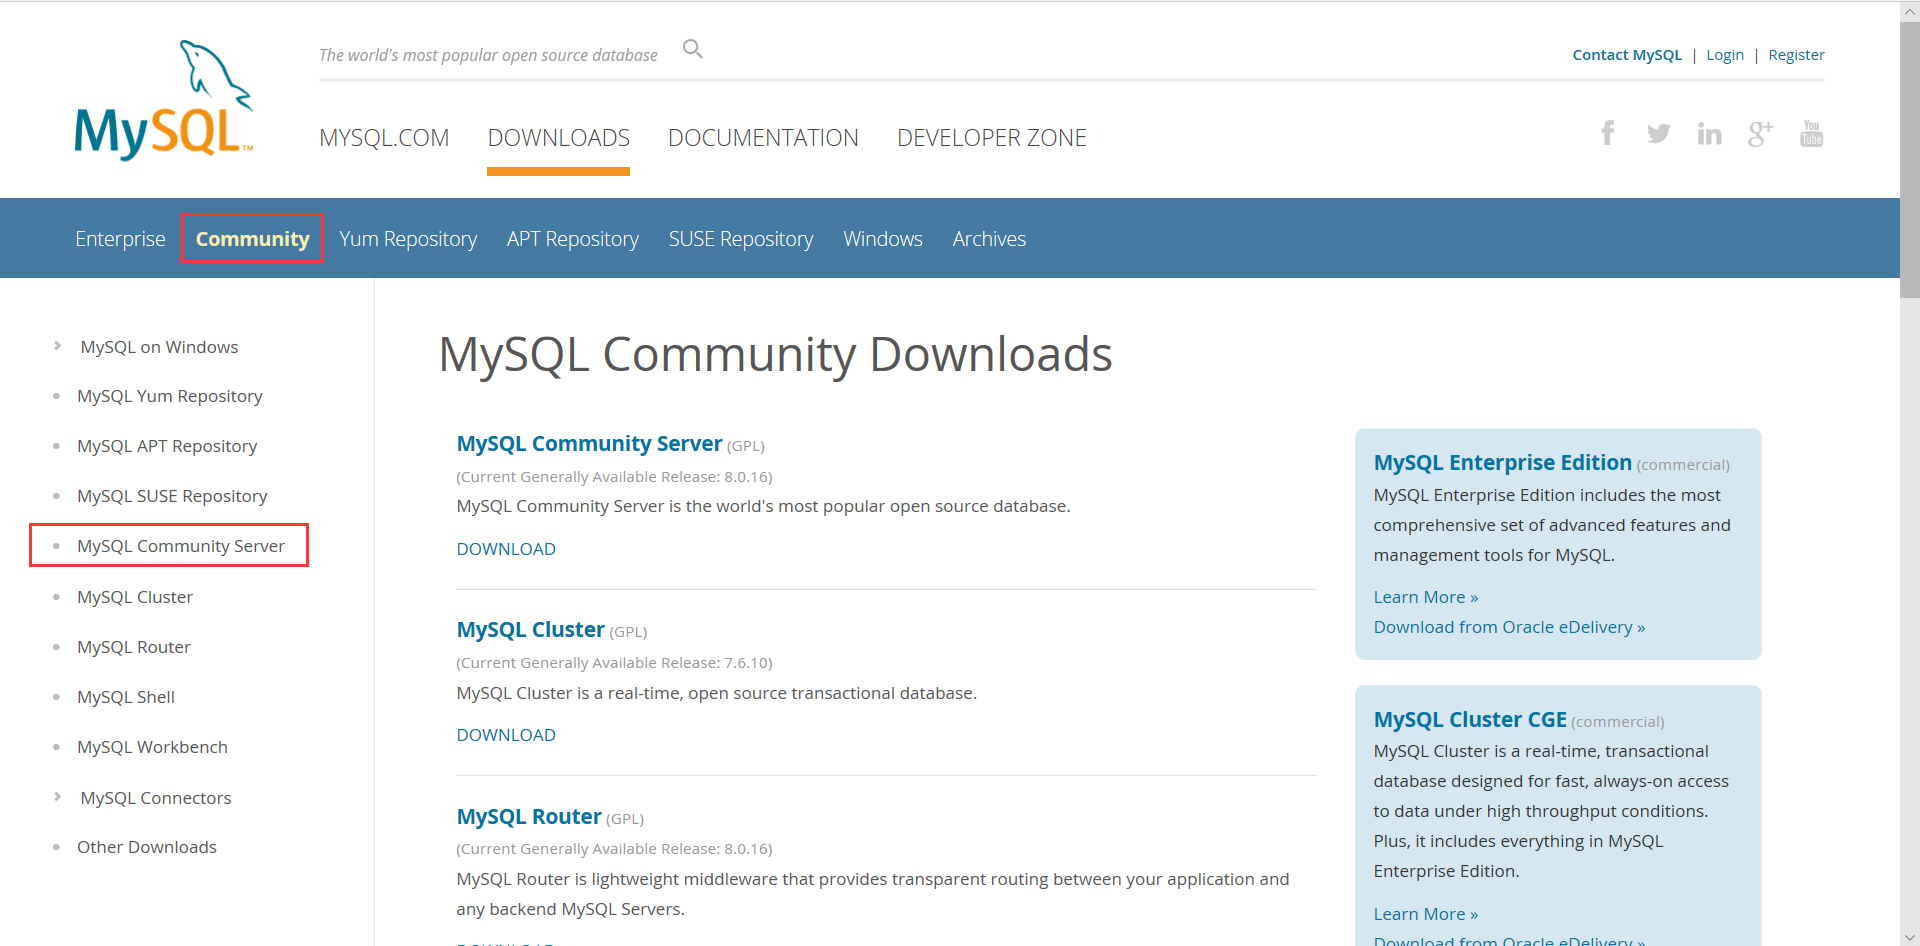Open MySQL on Windows sidebar link
The width and height of the screenshot is (1920, 946).
[x=160, y=347]
